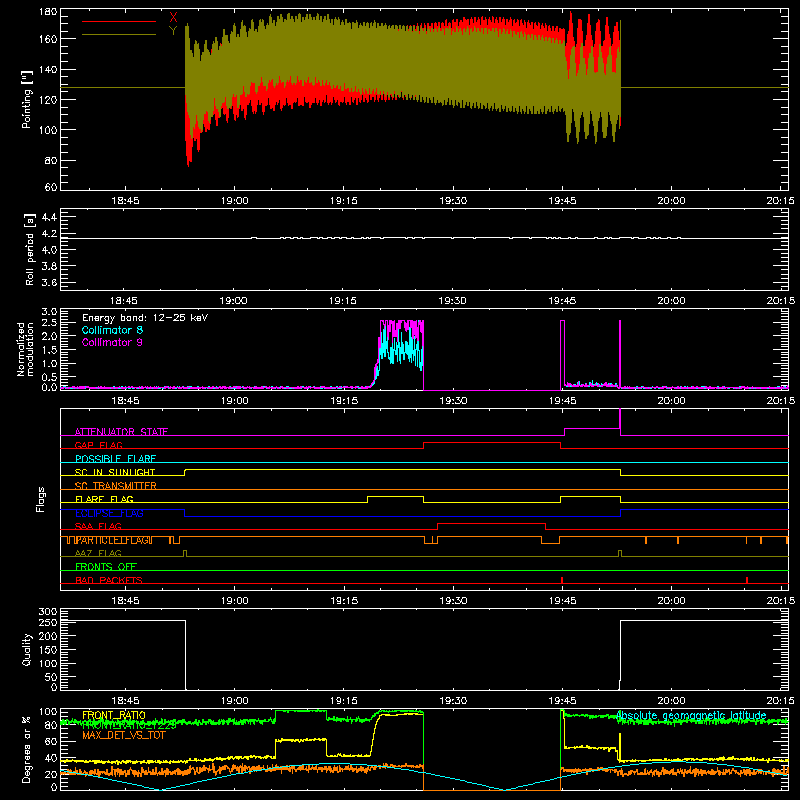
Task: Click 18:45 under the Quality plot
Action: click(x=126, y=701)
